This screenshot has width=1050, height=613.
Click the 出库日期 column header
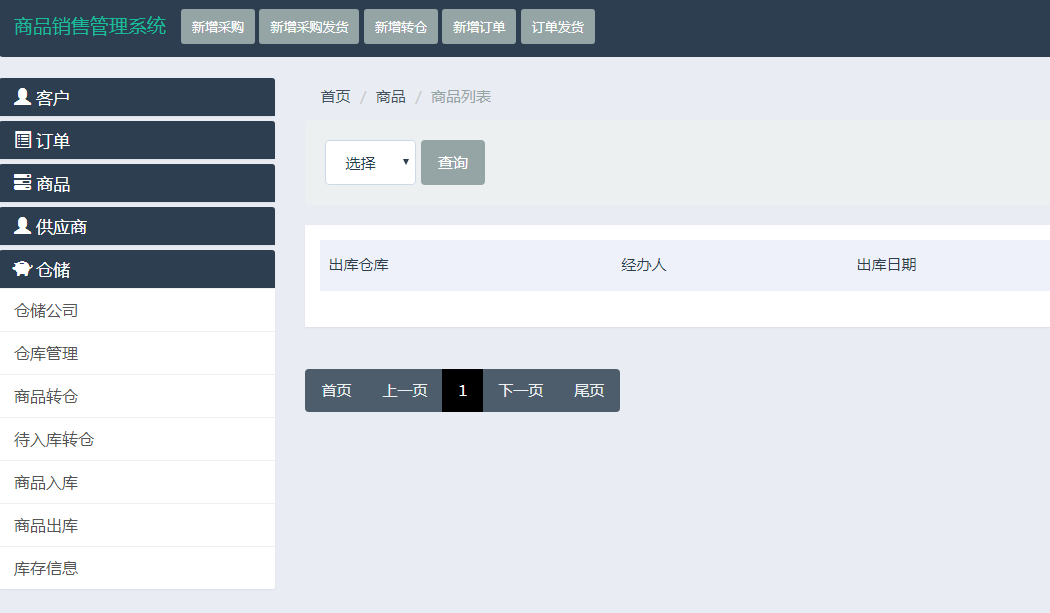[886, 265]
